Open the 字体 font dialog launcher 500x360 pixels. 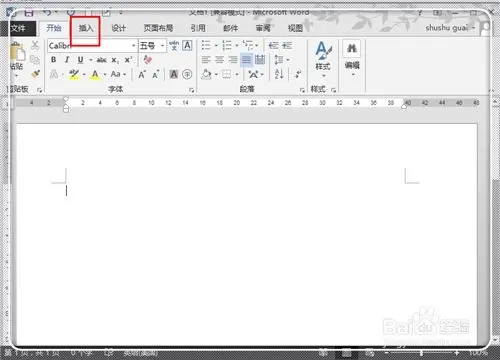(x=192, y=90)
